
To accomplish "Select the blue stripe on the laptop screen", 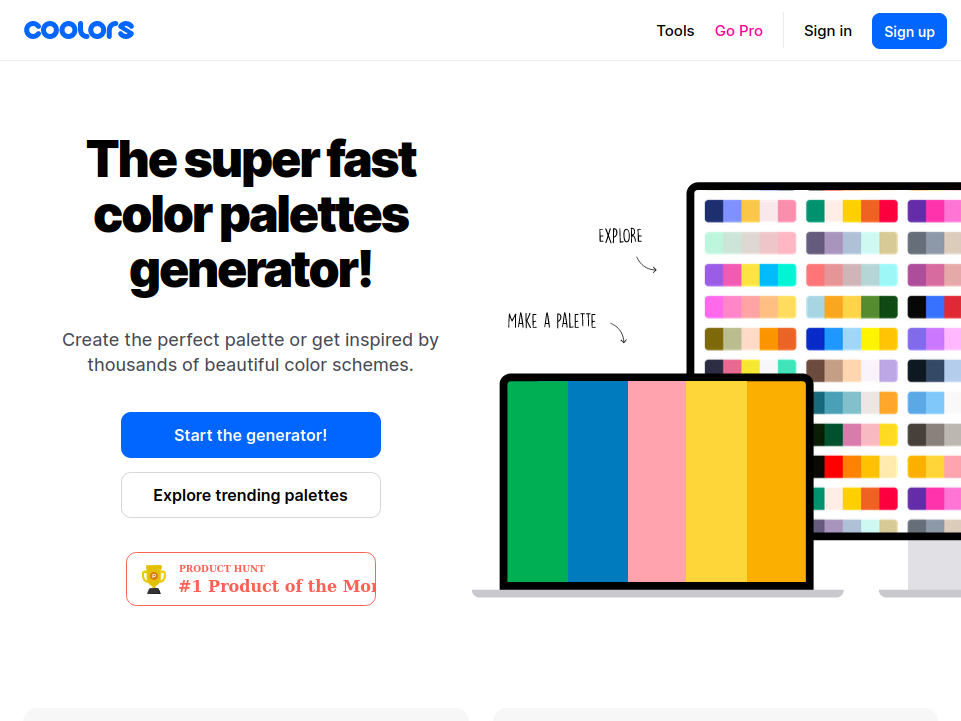I will pyautogui.click(x=597, y=481).
